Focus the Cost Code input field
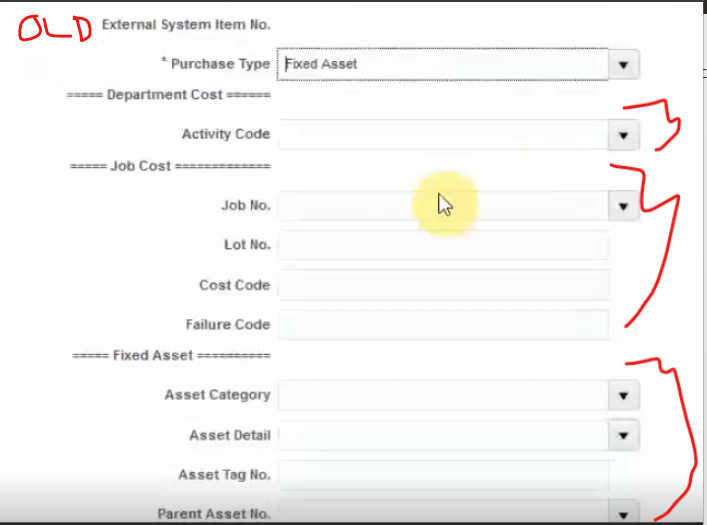 point(444,285)
